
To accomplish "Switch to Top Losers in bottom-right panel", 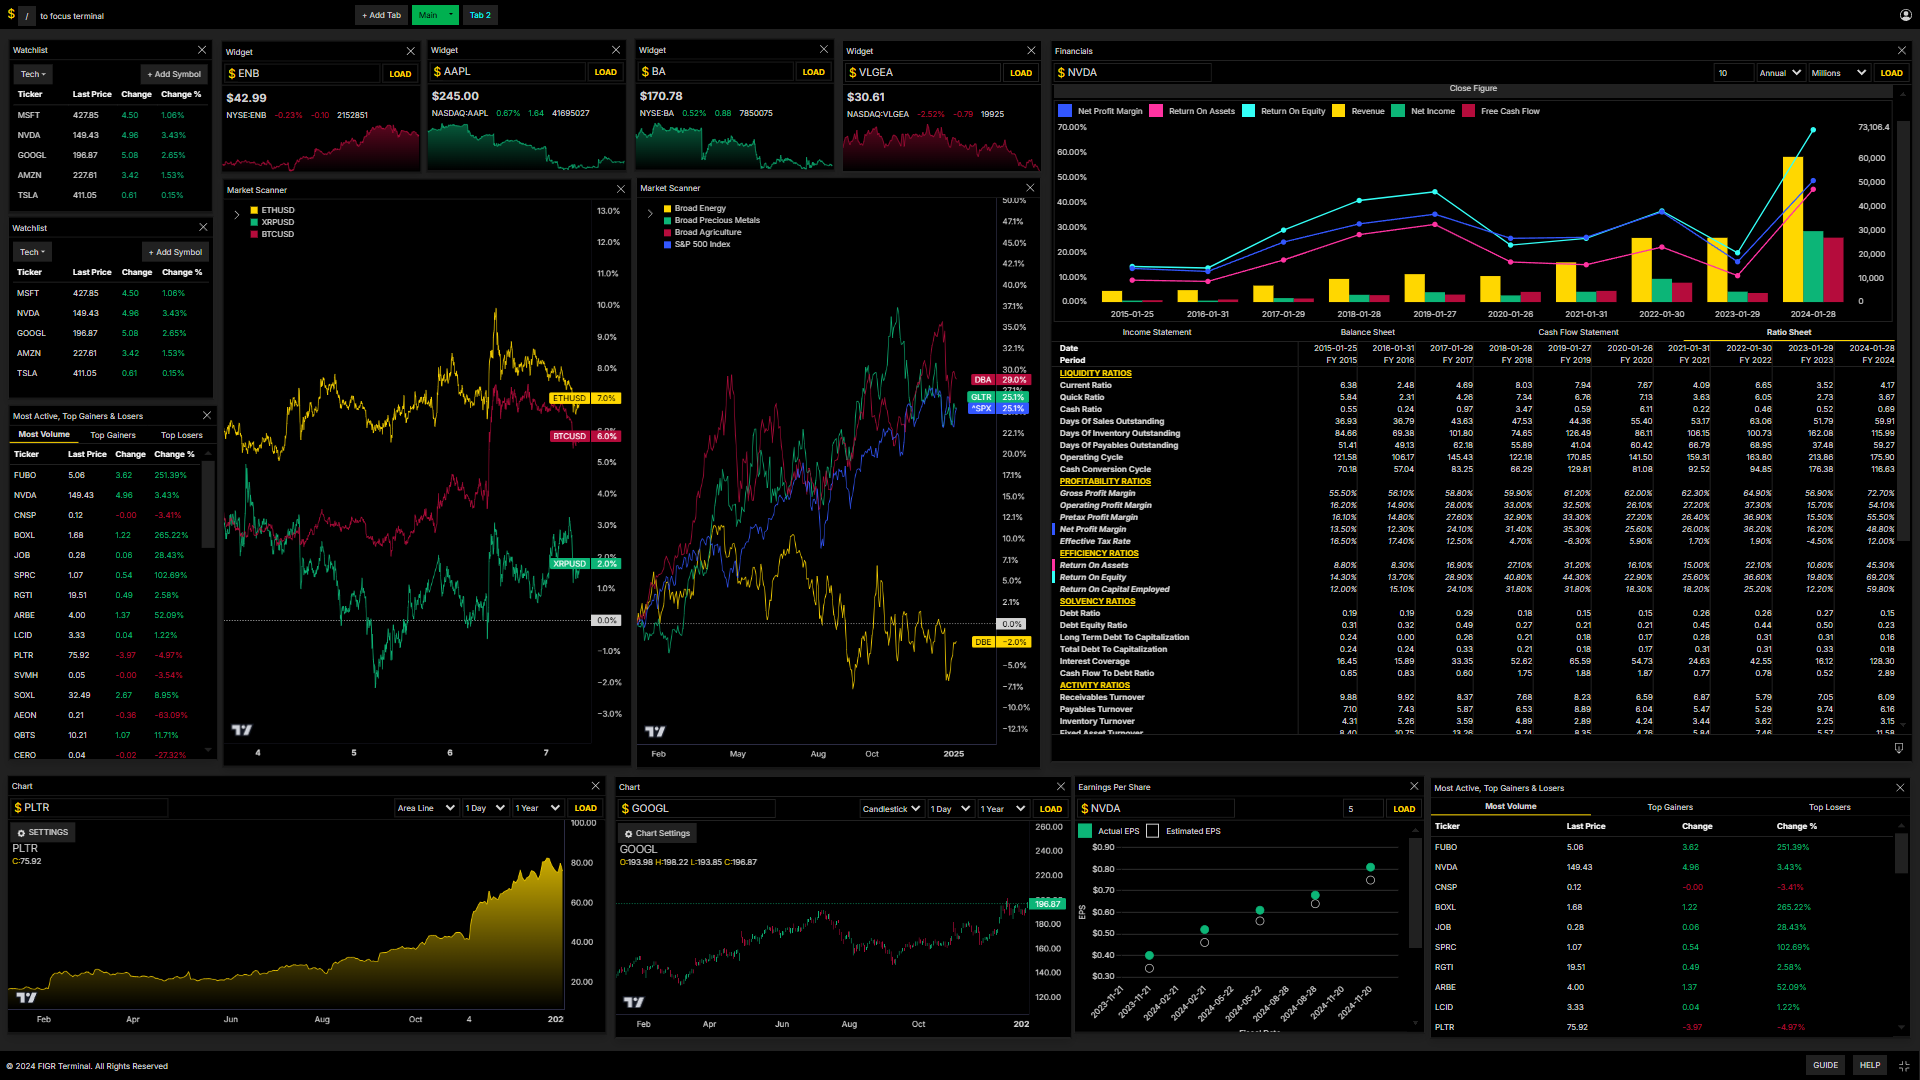I will click(1829, 807).
